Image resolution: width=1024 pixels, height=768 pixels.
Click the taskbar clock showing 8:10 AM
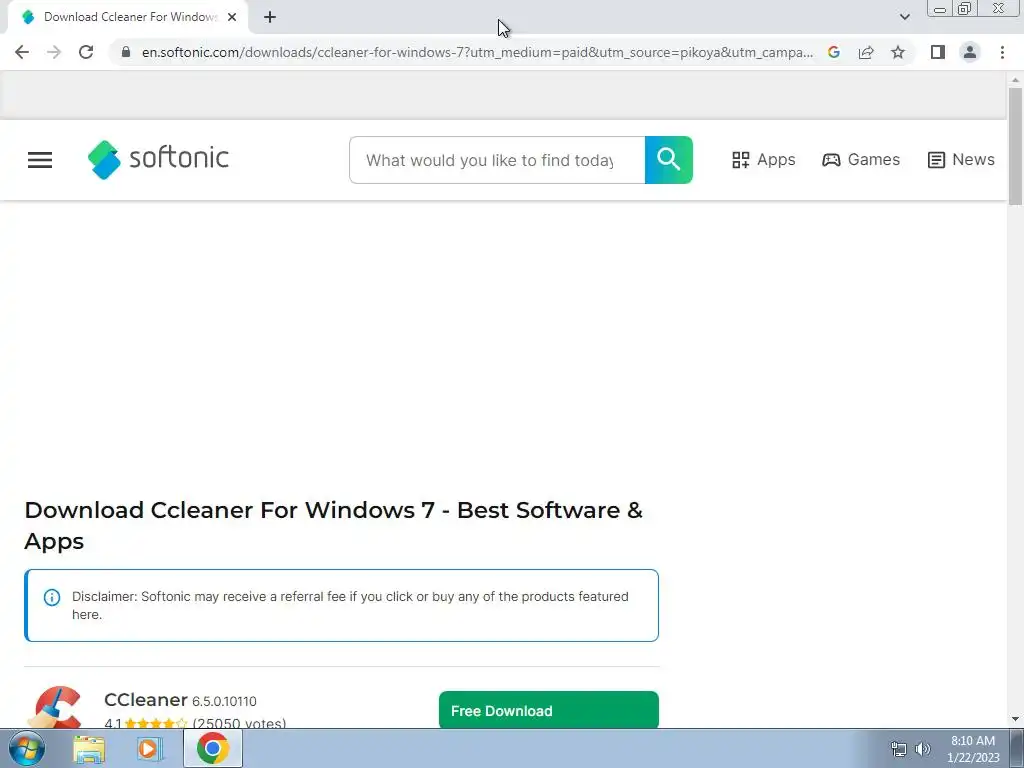(973, 749)
